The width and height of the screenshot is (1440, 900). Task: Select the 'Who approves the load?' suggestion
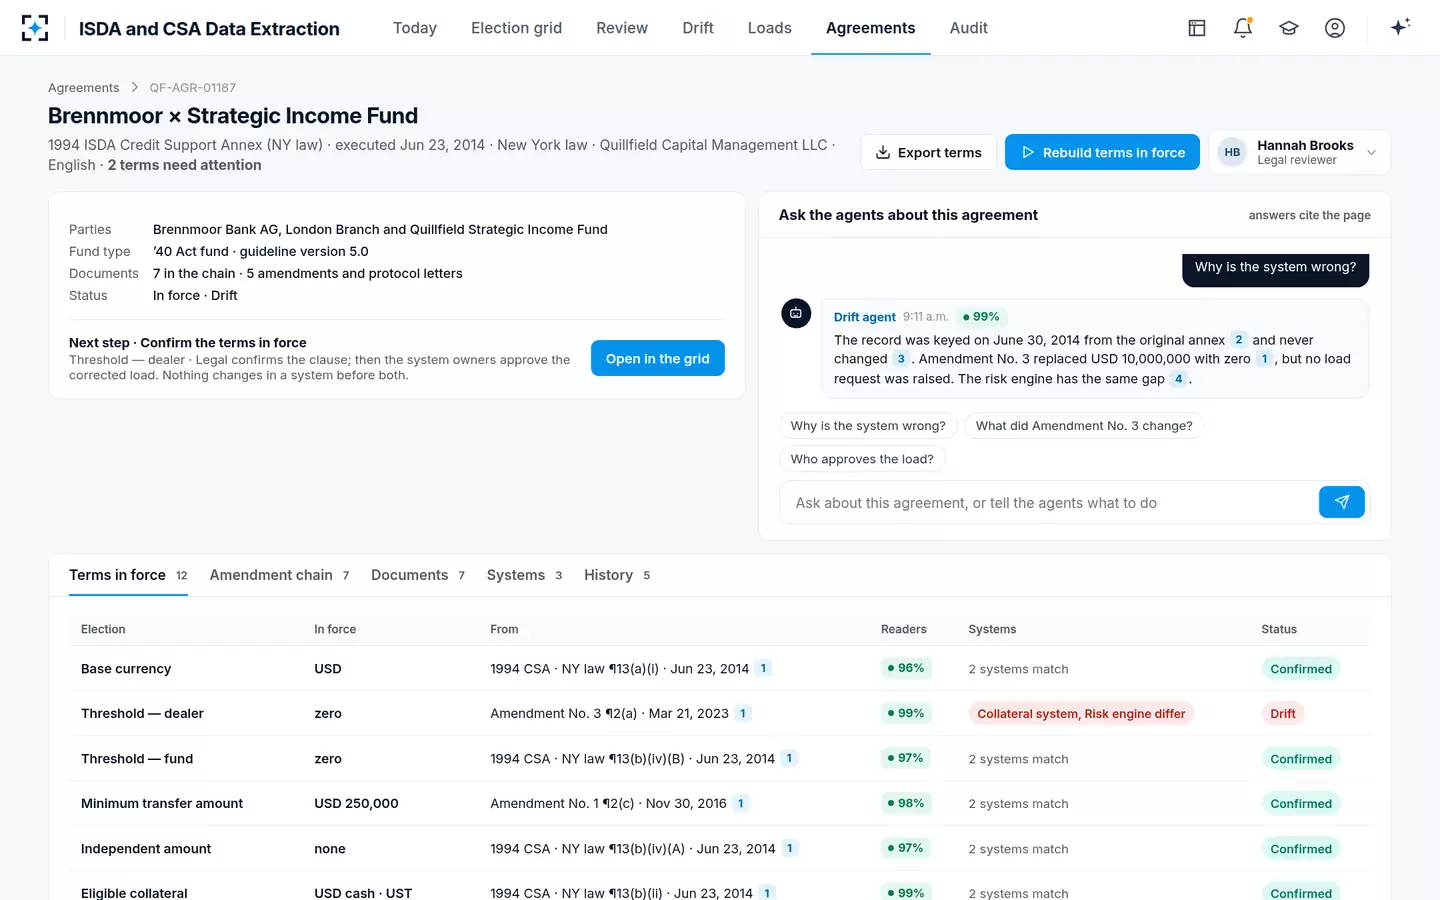click(x=862, y=459)
